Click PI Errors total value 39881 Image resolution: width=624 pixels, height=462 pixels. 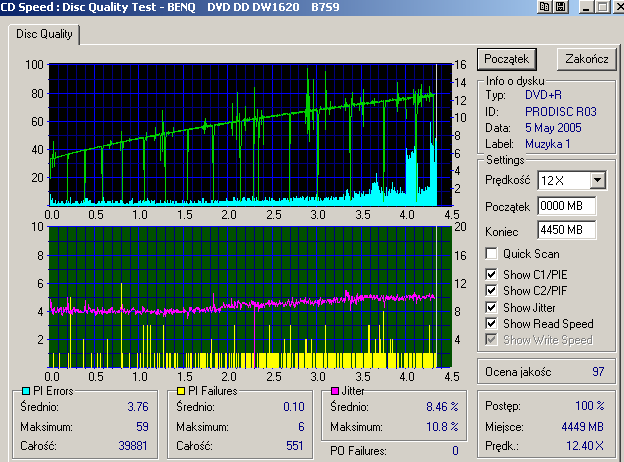point(133,446)
